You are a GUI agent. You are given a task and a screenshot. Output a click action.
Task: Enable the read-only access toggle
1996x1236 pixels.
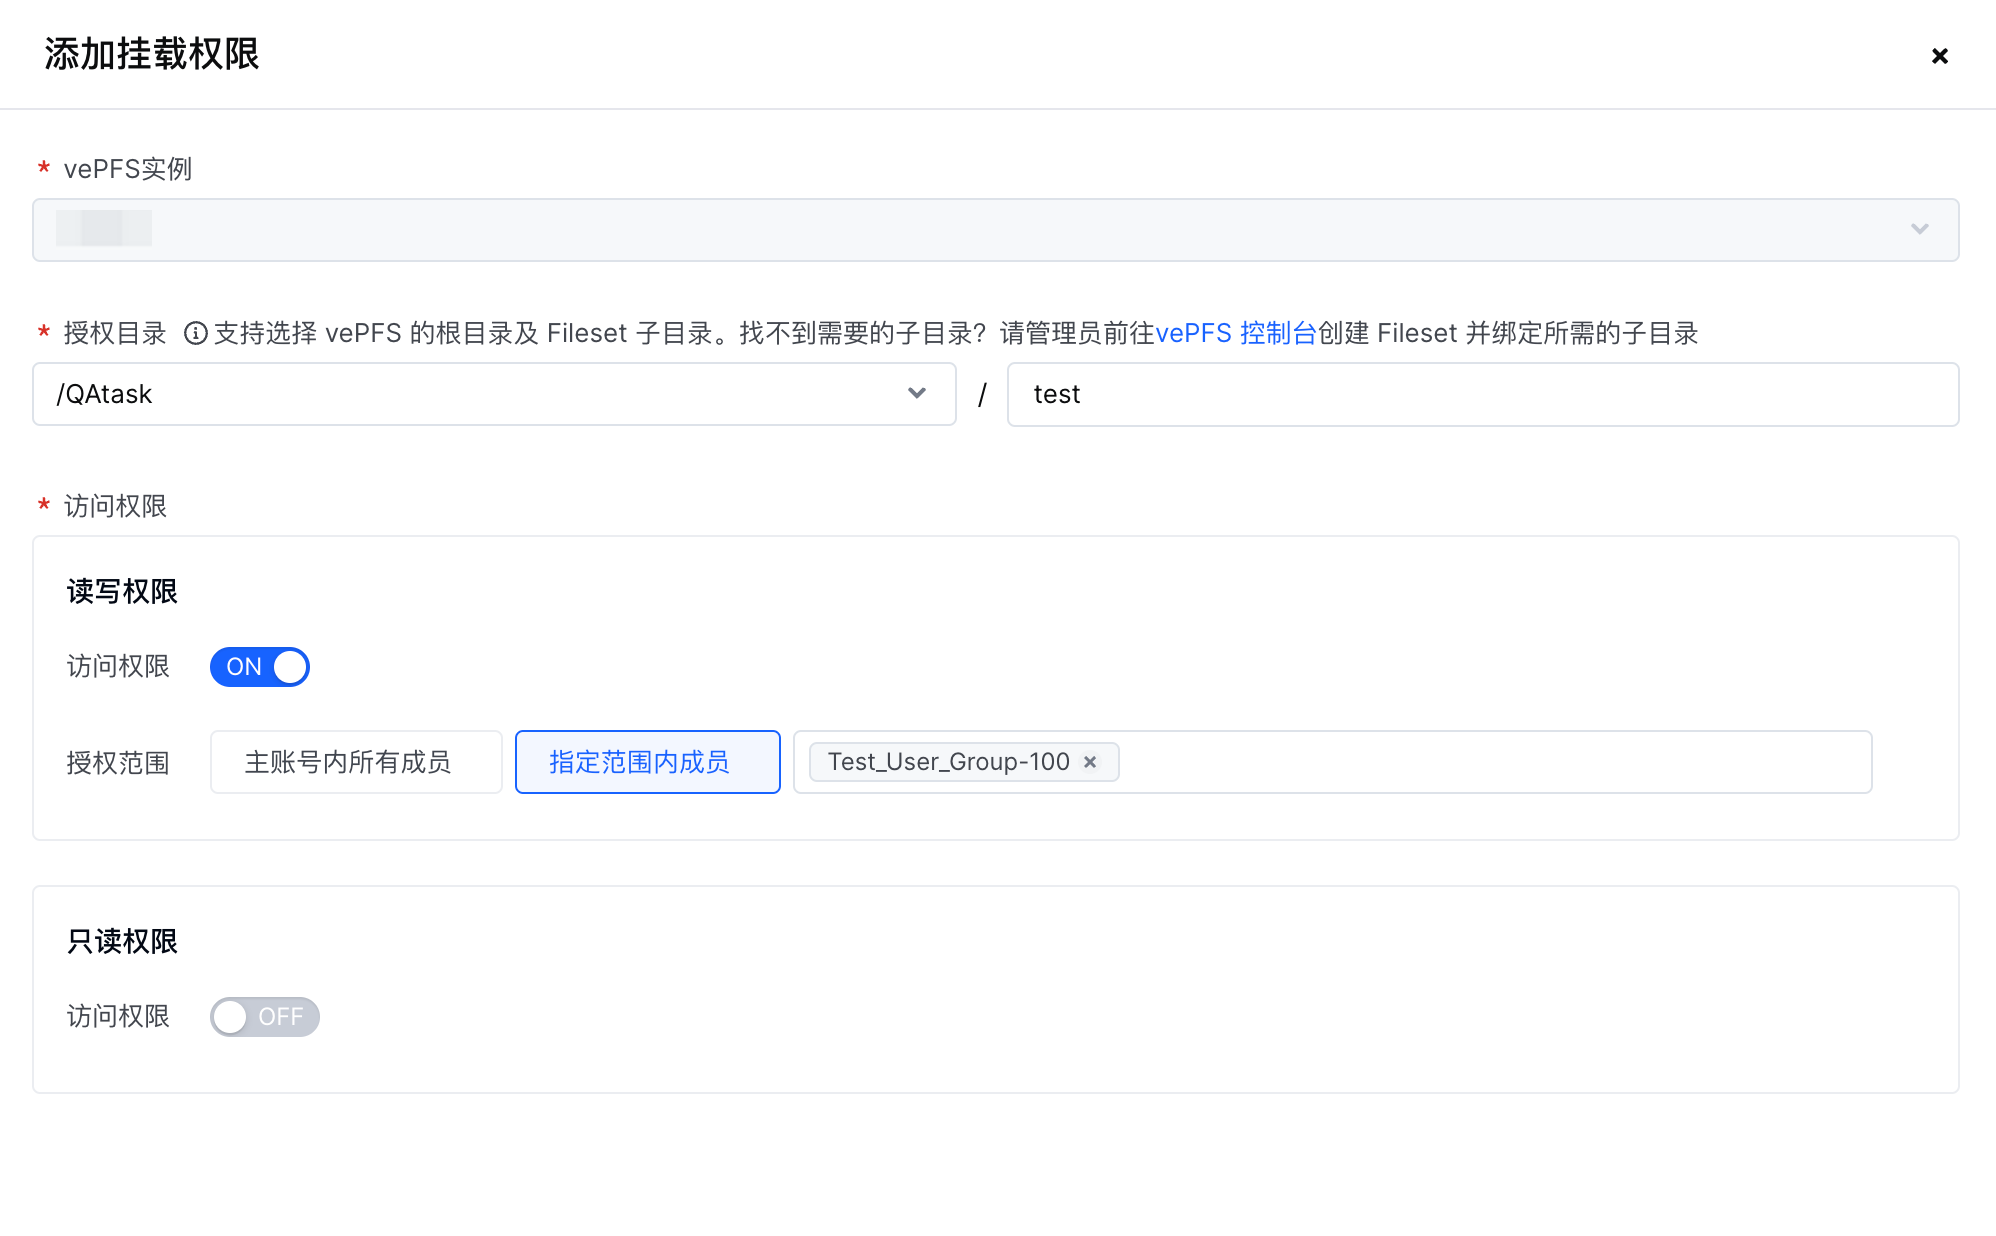(264, 1017)
